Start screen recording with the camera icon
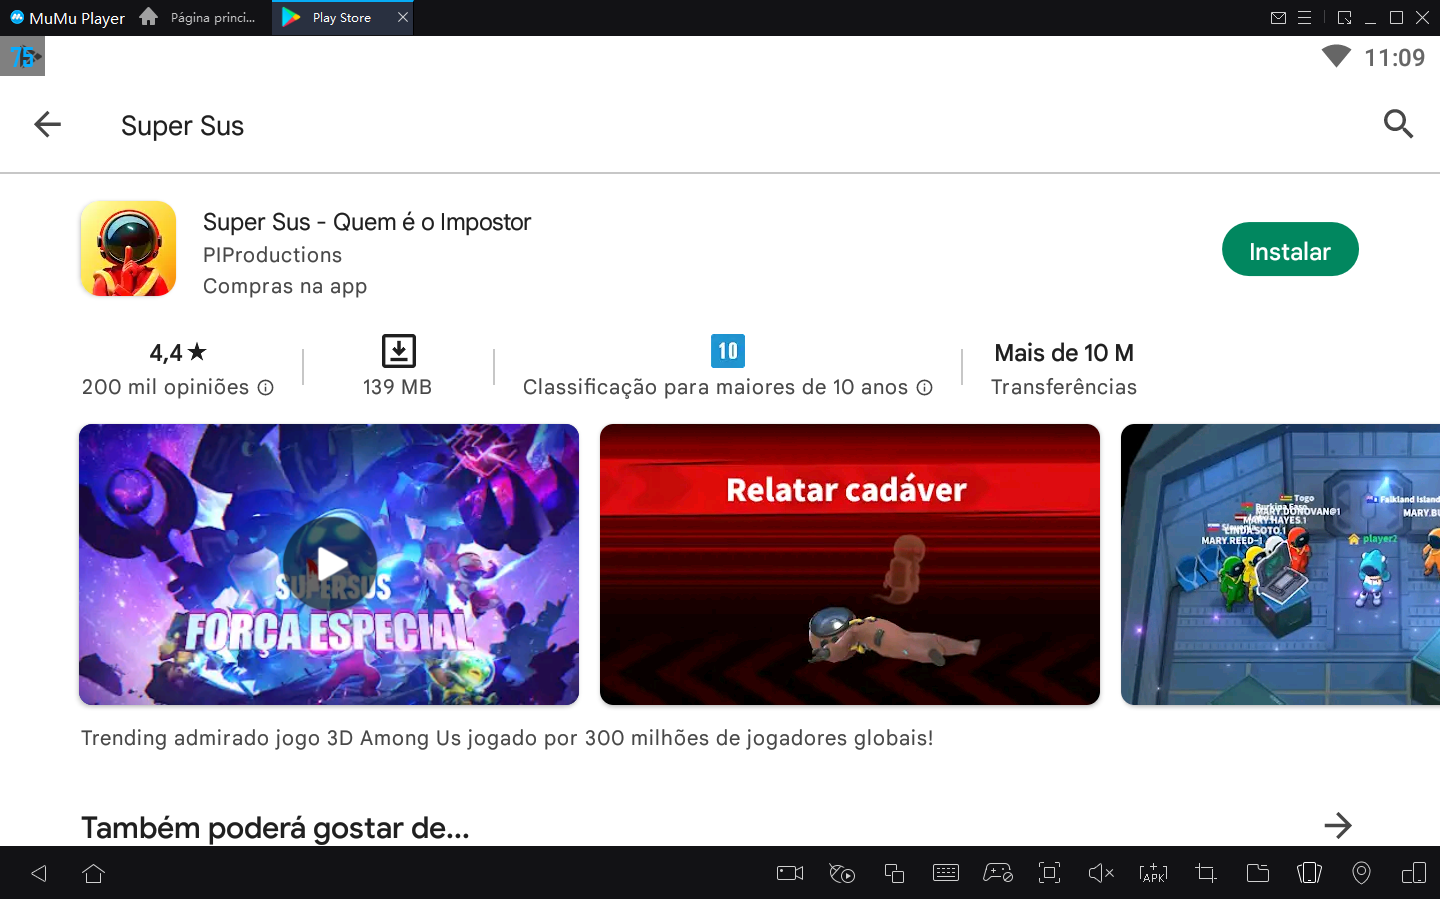 point(789,873)
